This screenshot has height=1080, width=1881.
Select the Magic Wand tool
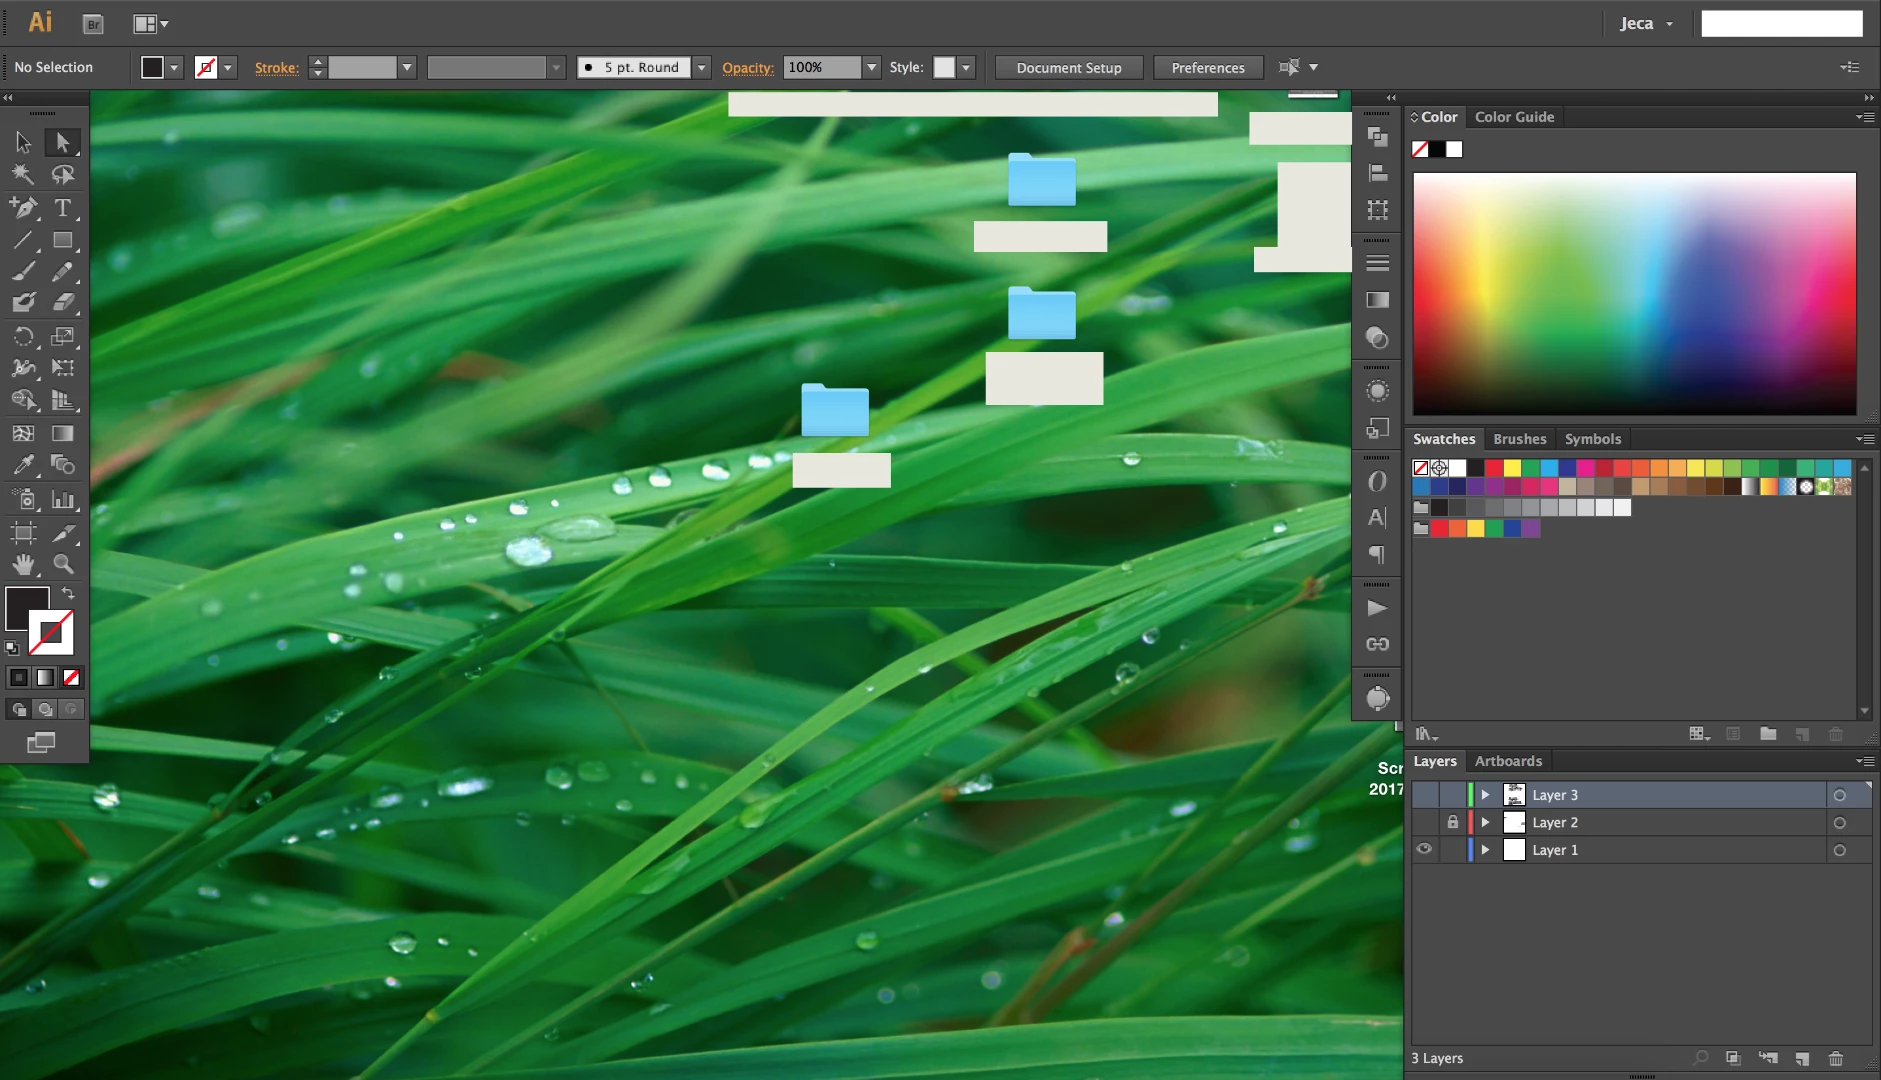point(23,175)
